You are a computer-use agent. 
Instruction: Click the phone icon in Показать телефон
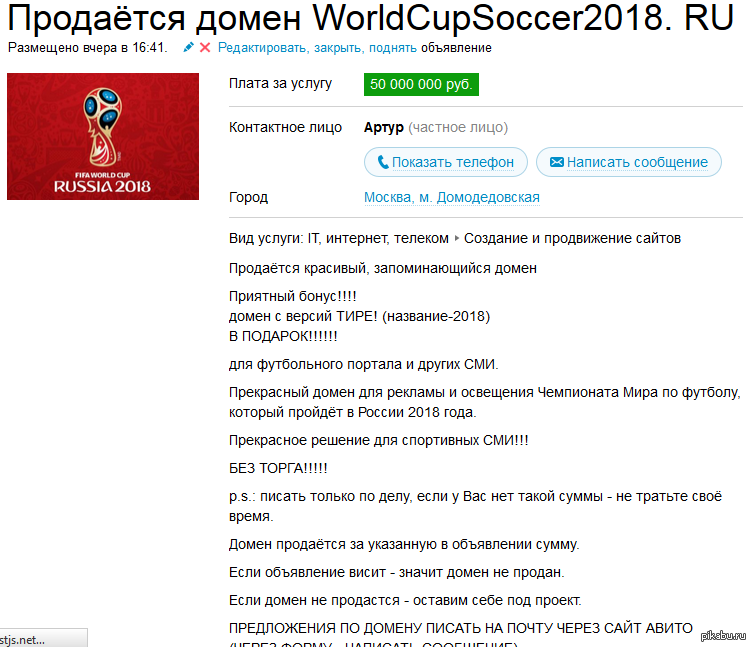click(383, 162)
